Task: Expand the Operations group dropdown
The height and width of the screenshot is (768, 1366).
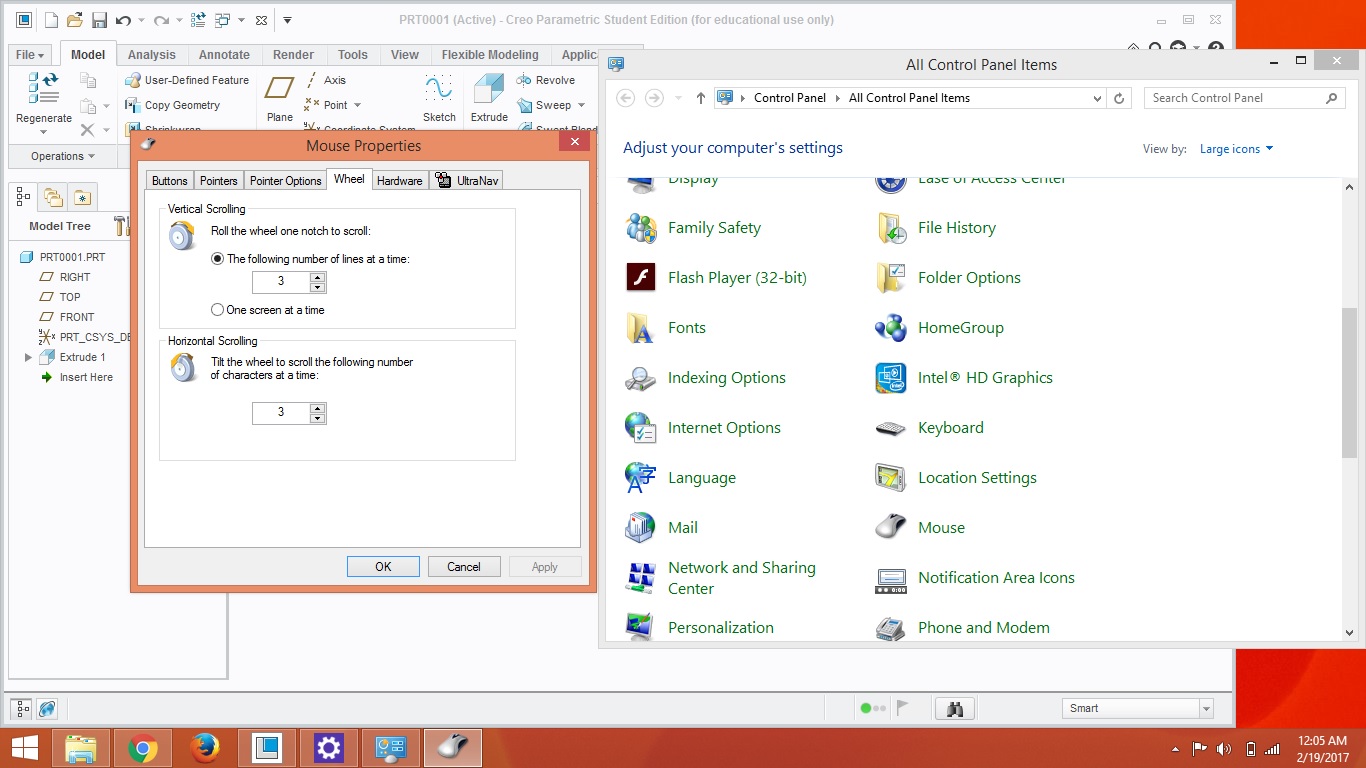Action: click(x=63, y=156)
